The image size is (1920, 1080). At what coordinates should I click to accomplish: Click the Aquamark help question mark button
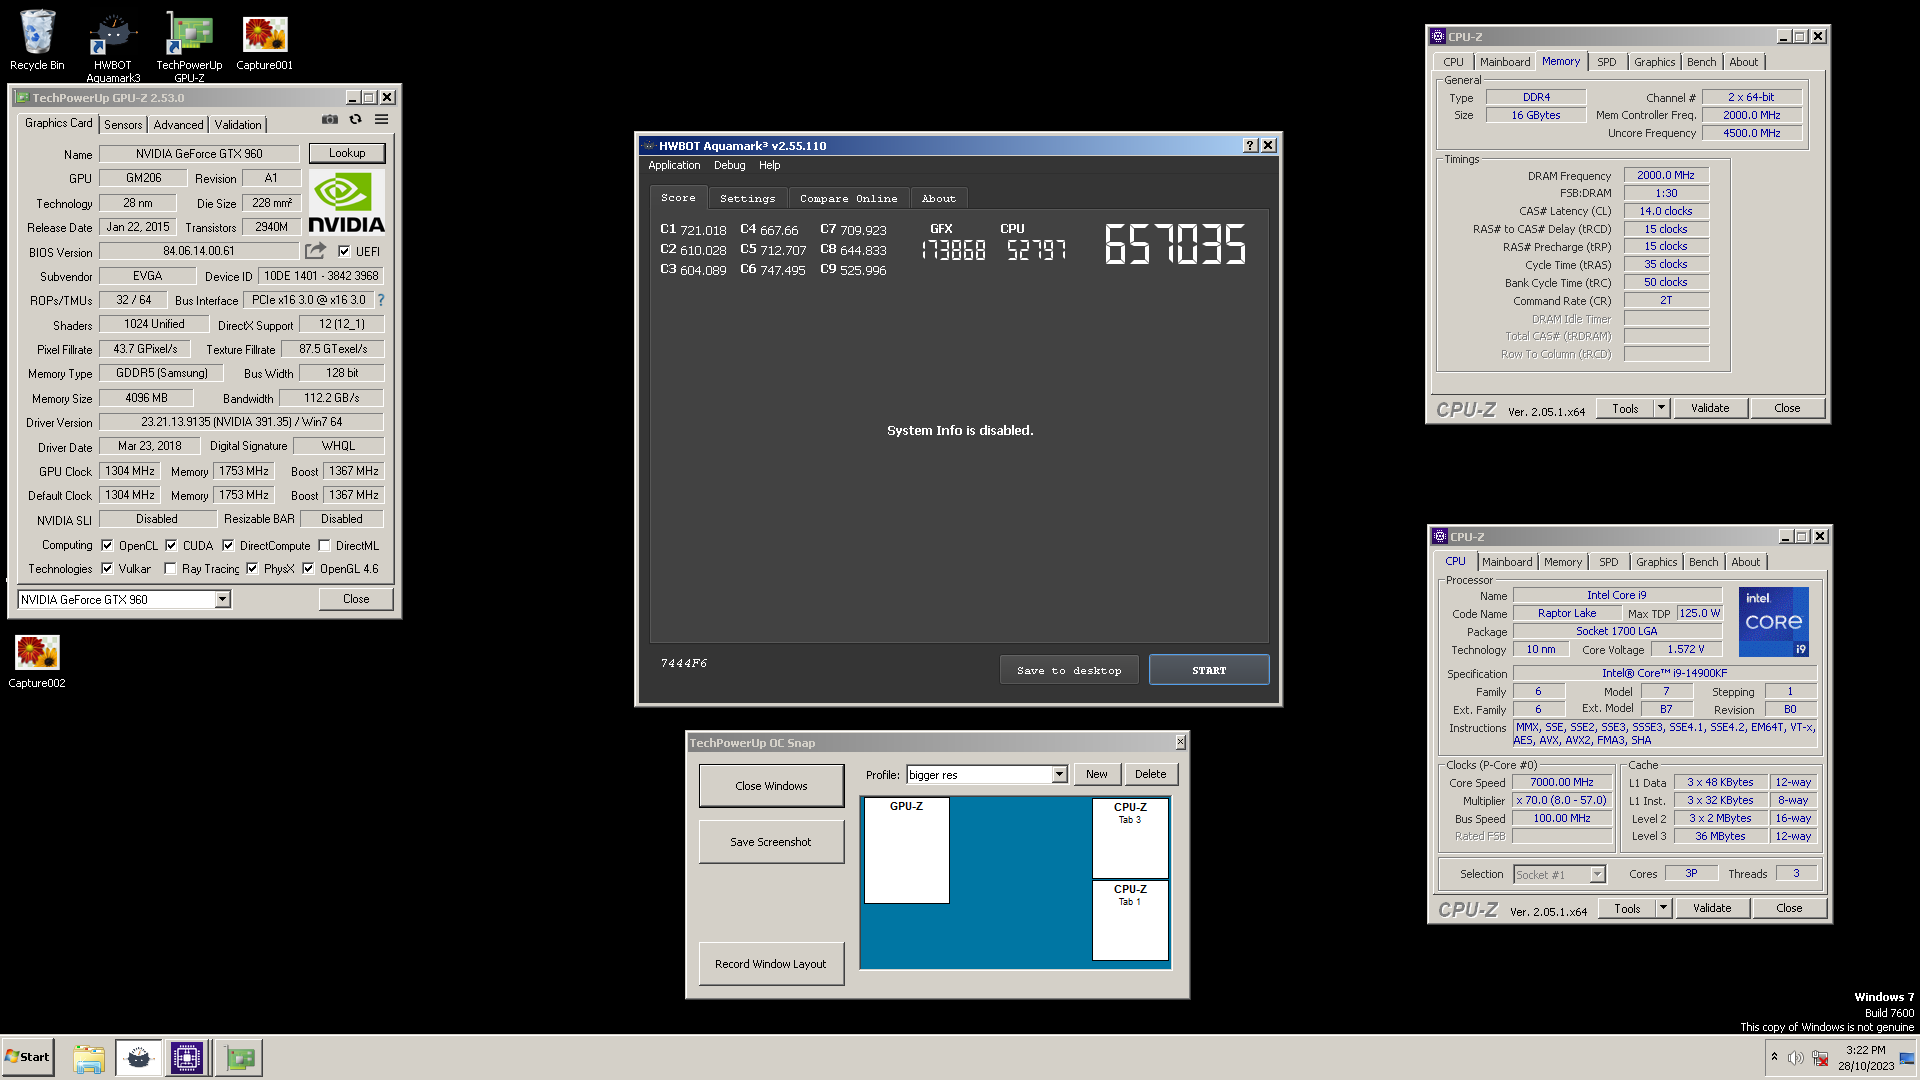click(1250, 146)
